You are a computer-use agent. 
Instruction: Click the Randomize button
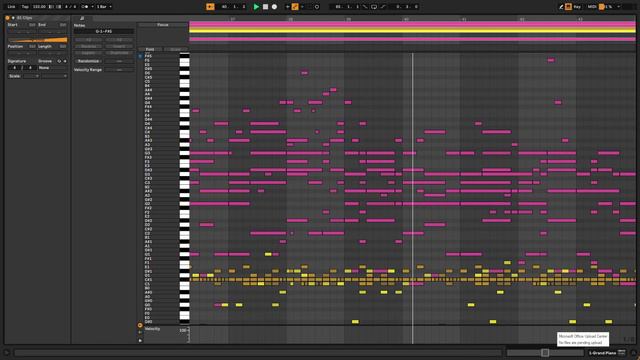(x=89, y=61)
